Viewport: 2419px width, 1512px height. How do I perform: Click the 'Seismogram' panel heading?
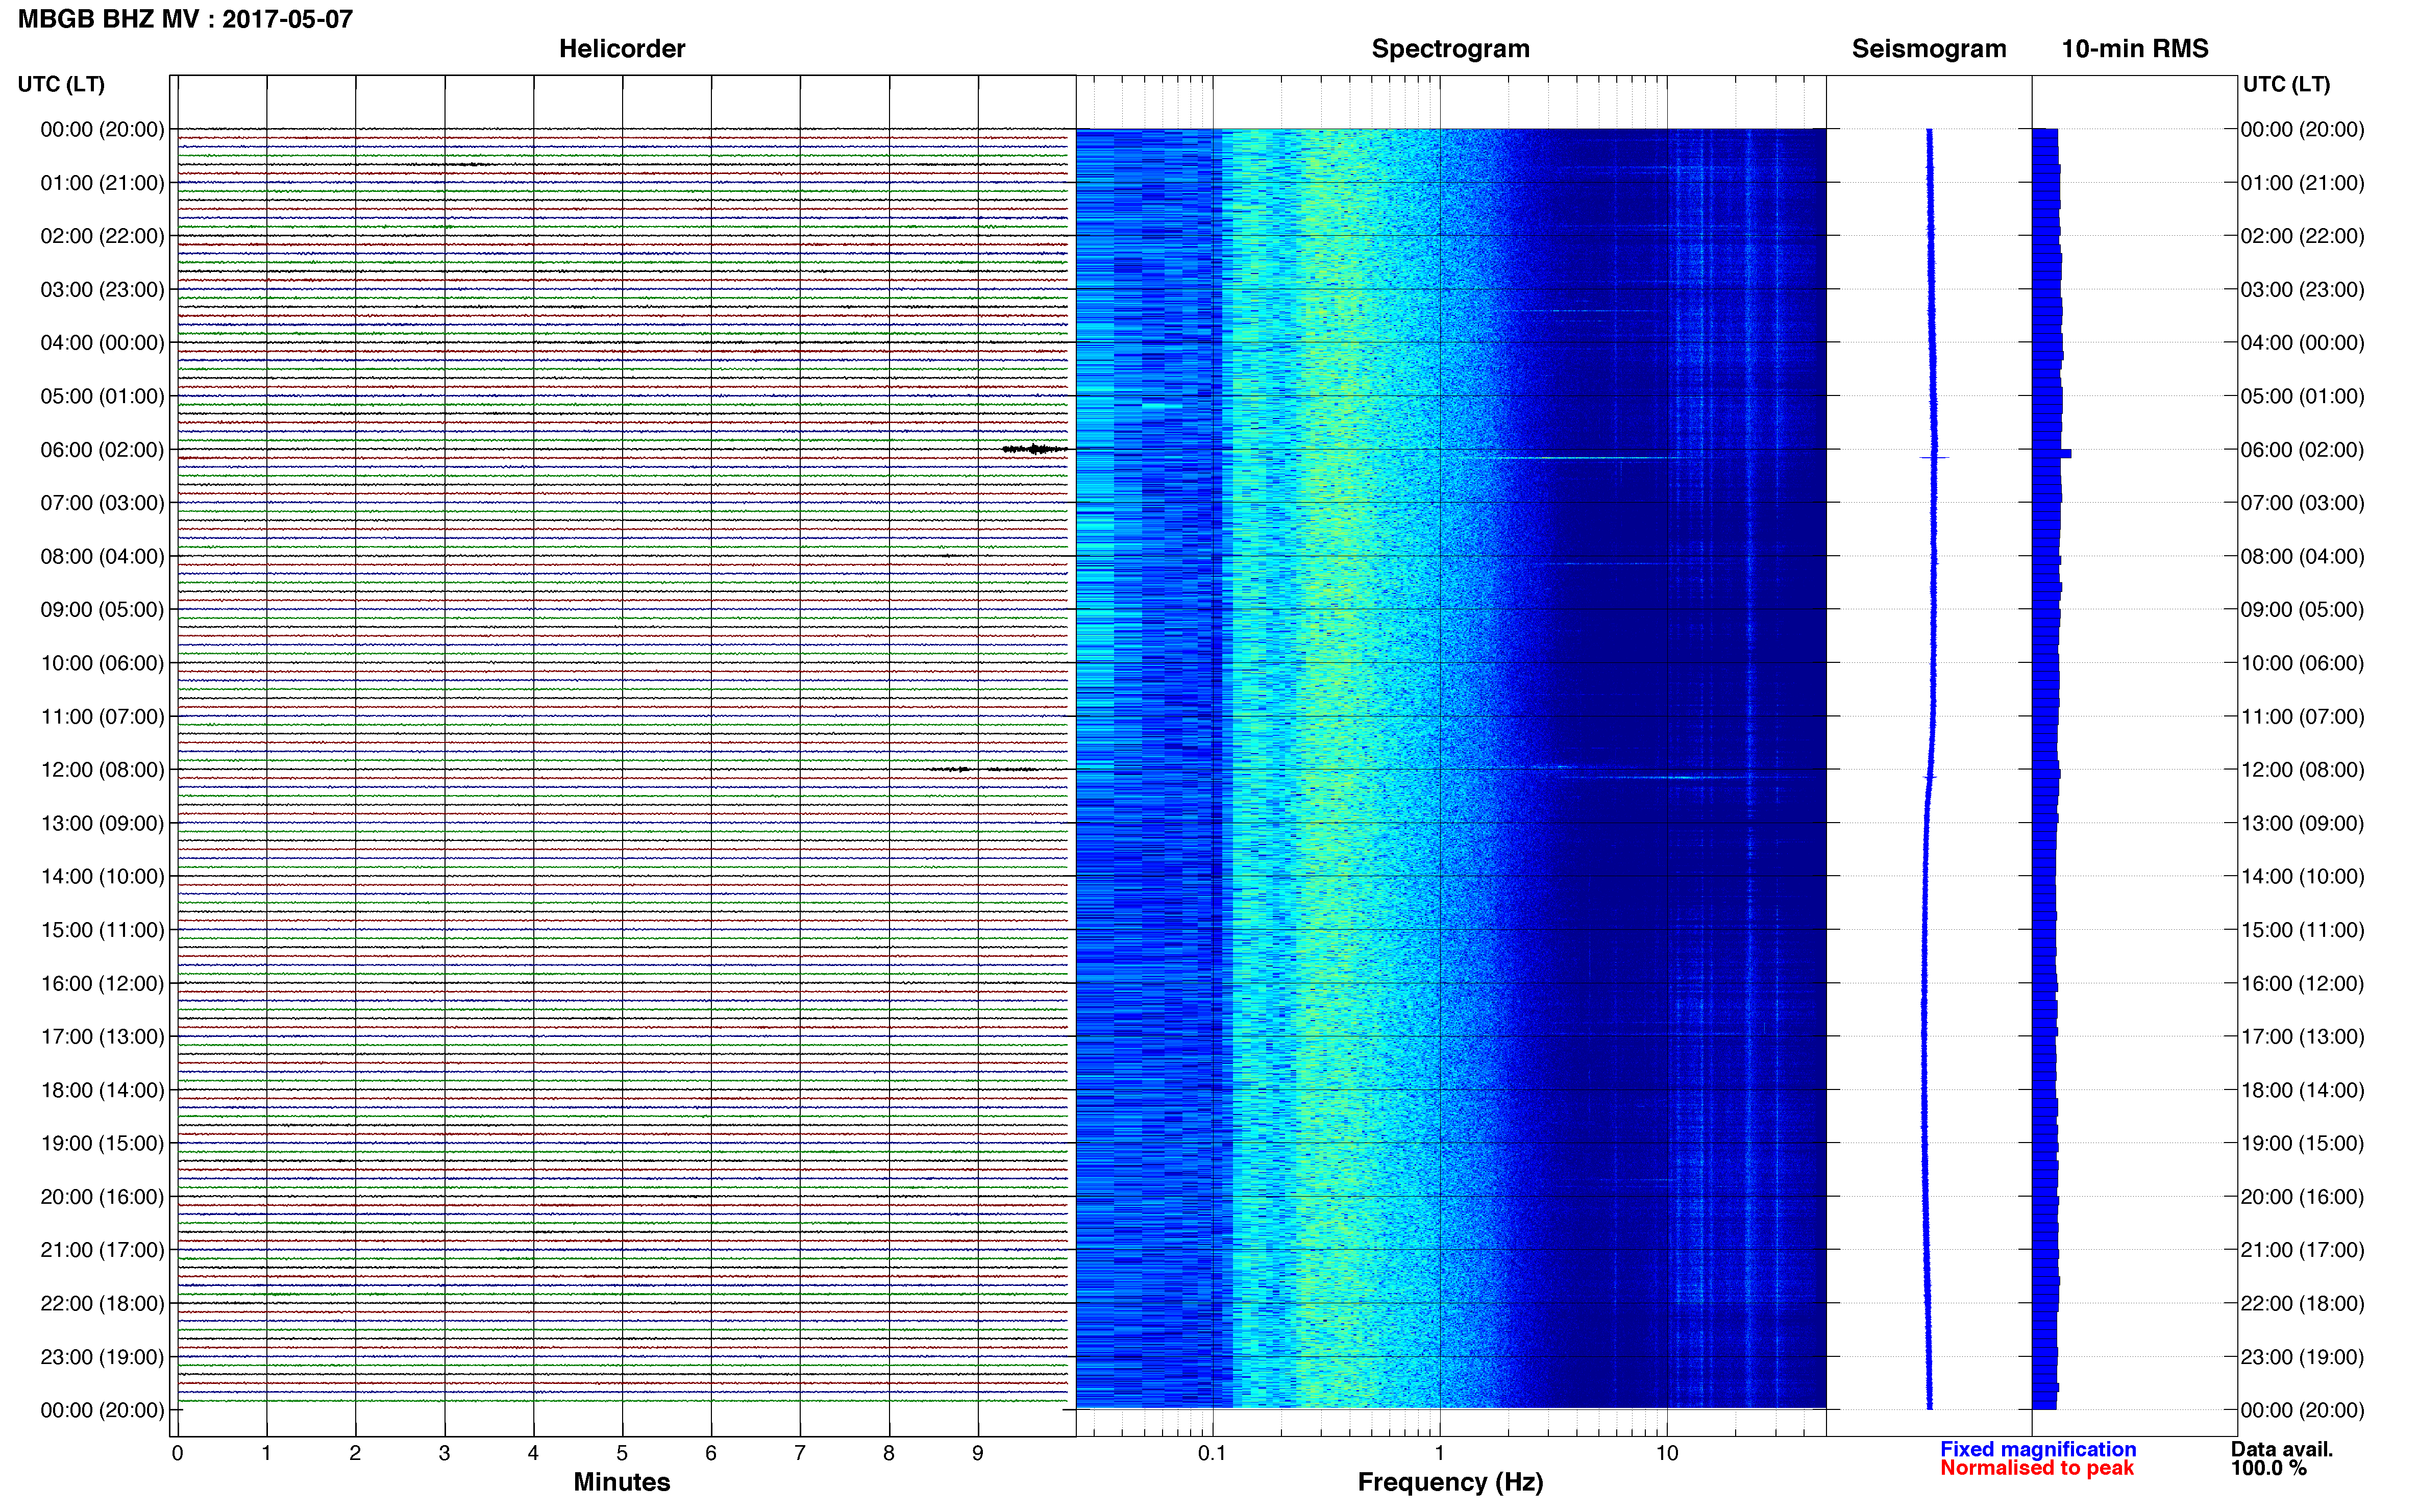click(x=1929, y=49)
